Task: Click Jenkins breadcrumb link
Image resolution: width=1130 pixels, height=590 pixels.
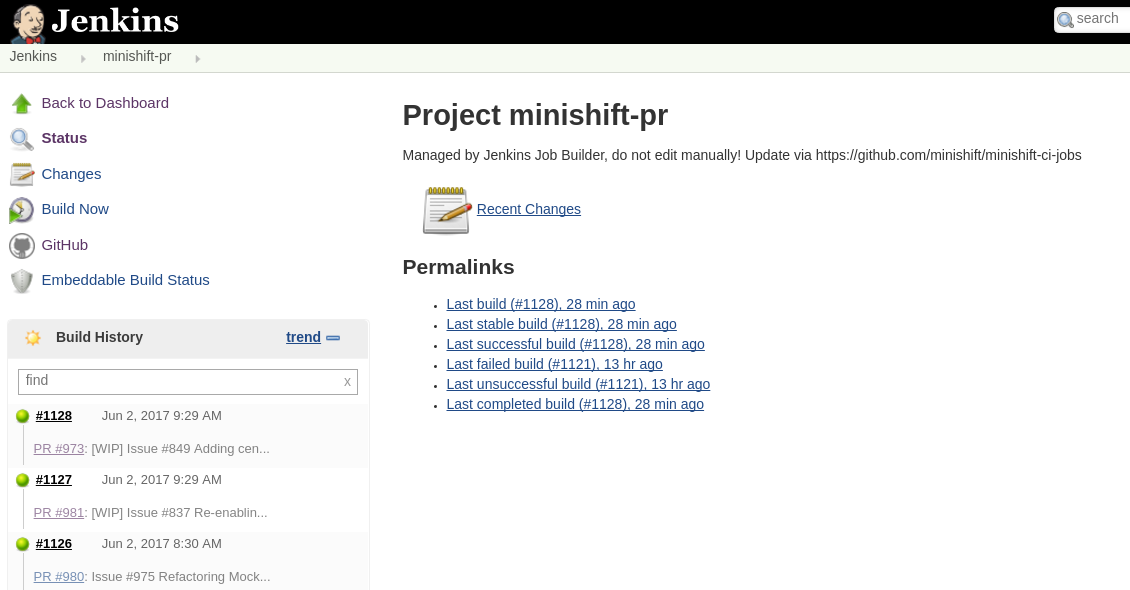Action: 33,56
